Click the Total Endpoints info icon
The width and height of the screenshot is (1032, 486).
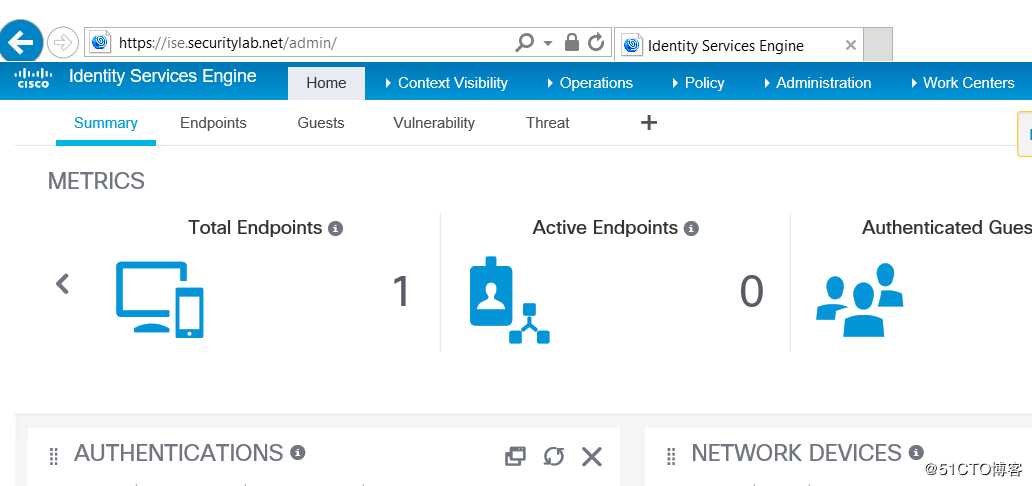tap(336, 229)
